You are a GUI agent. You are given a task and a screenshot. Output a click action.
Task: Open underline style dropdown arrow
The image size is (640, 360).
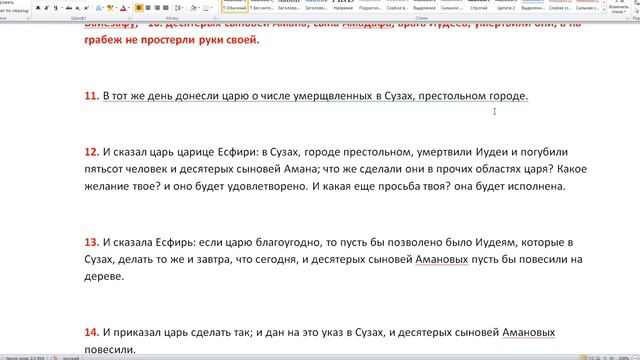(61, 8)
